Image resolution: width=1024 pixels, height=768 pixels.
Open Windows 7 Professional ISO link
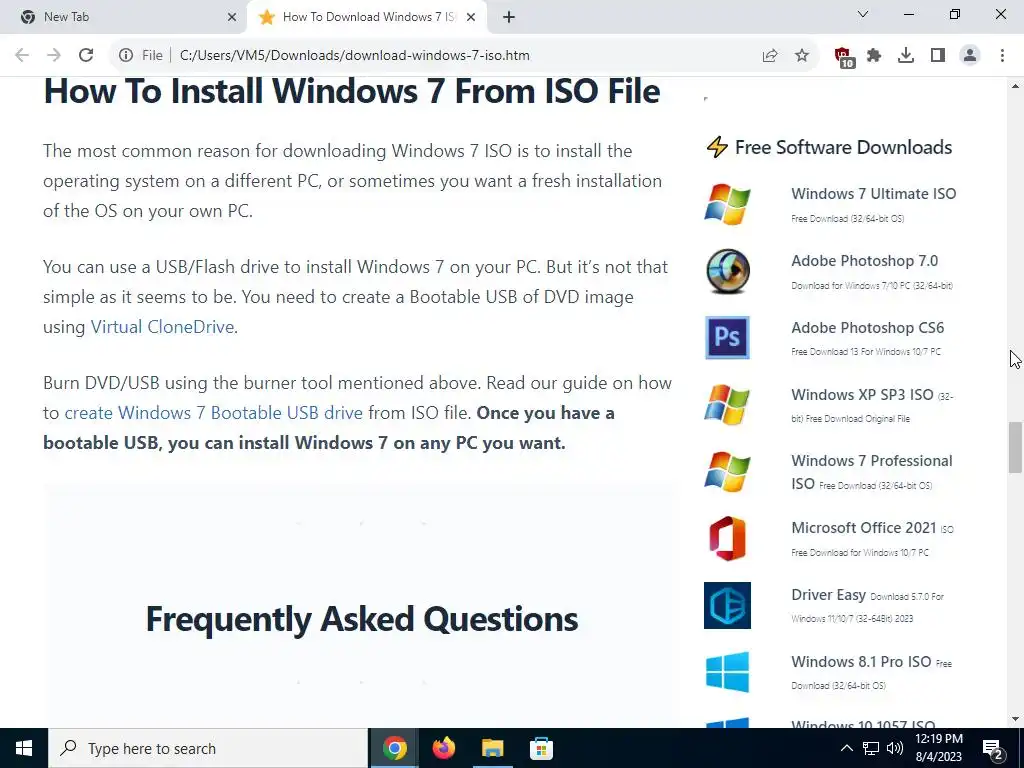[x=871, y=472]
